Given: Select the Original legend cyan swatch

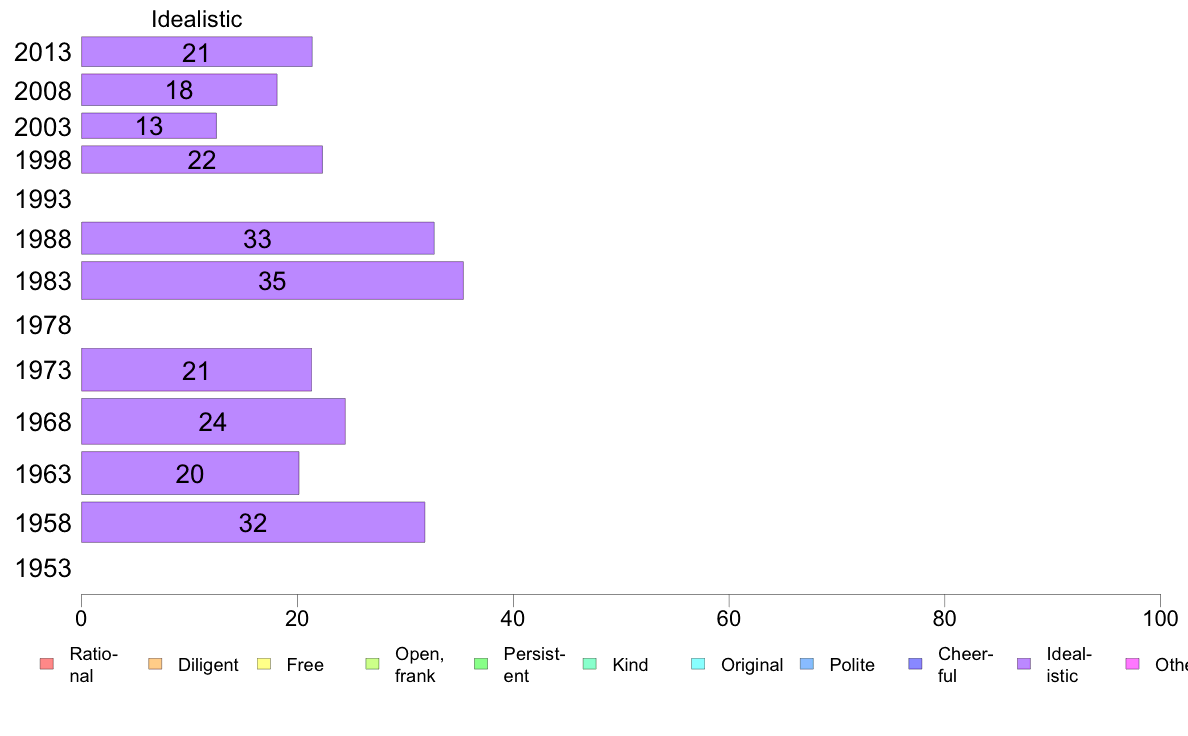Looking at the screenshot, I should [x=699, y=664].
